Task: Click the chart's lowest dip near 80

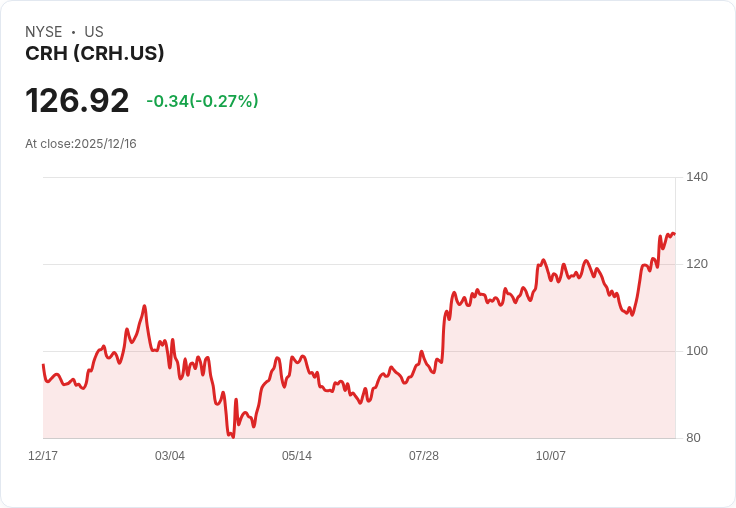Action: pyautogui.click(x=233, y=437)
